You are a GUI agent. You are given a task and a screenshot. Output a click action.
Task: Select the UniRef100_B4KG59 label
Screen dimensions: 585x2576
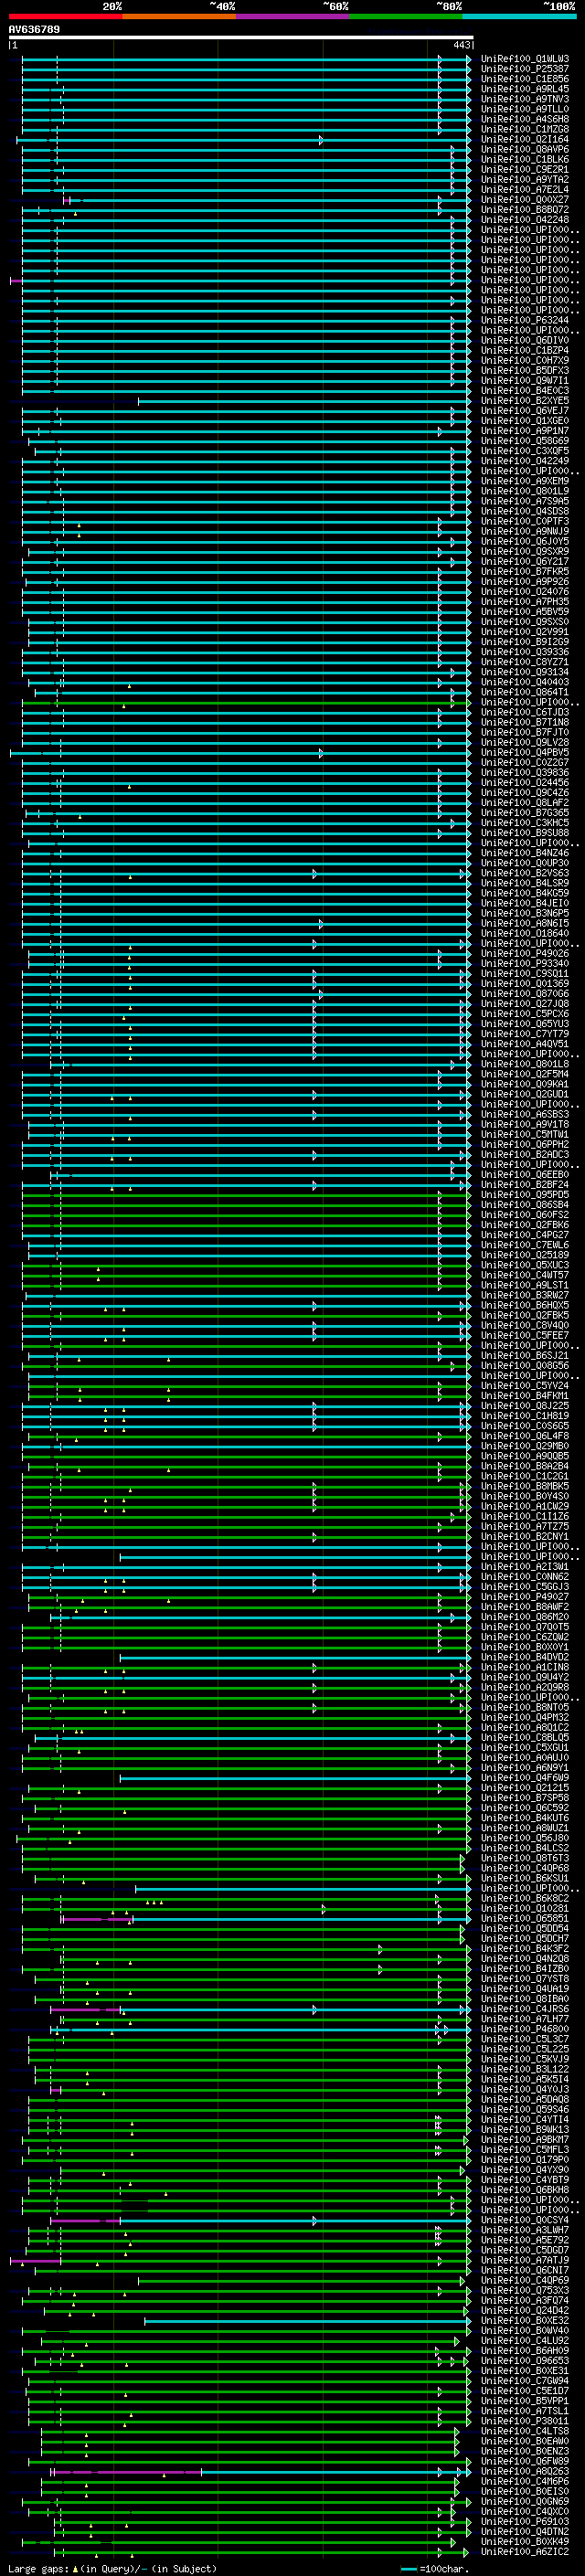click(525, 893)
